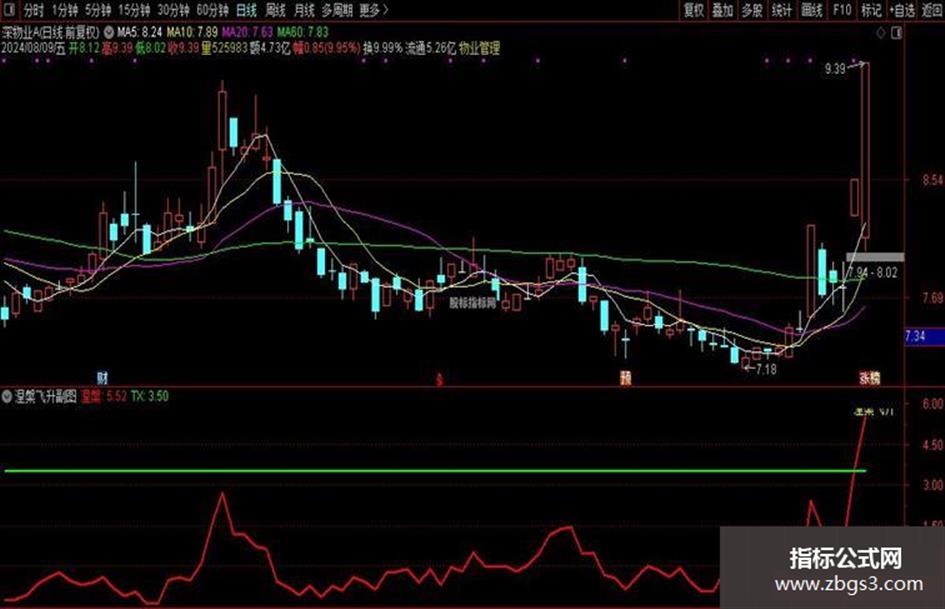Open MA indicator settings circle icon
945x609 pixels.
pos(109,32)
